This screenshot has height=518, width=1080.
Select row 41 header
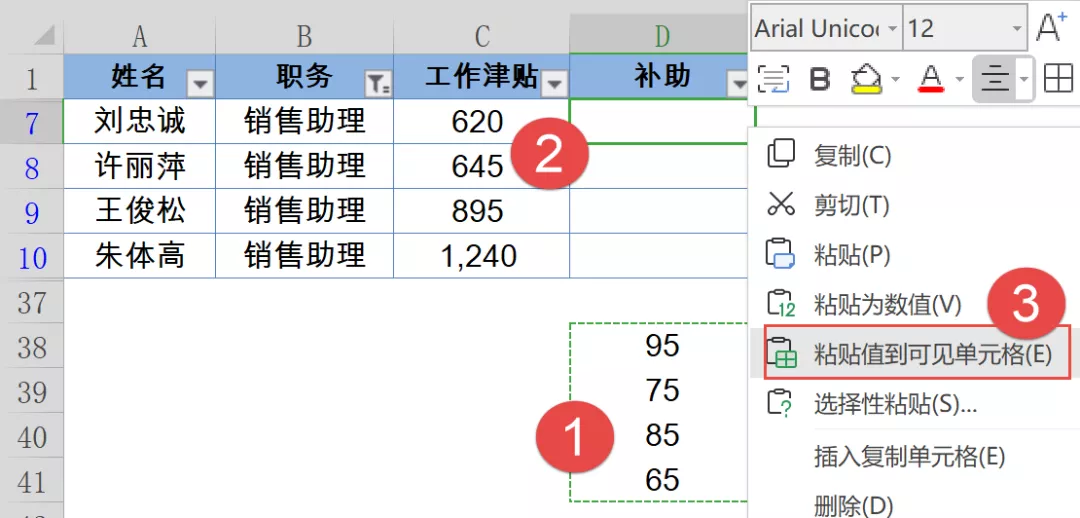(32, 481)
